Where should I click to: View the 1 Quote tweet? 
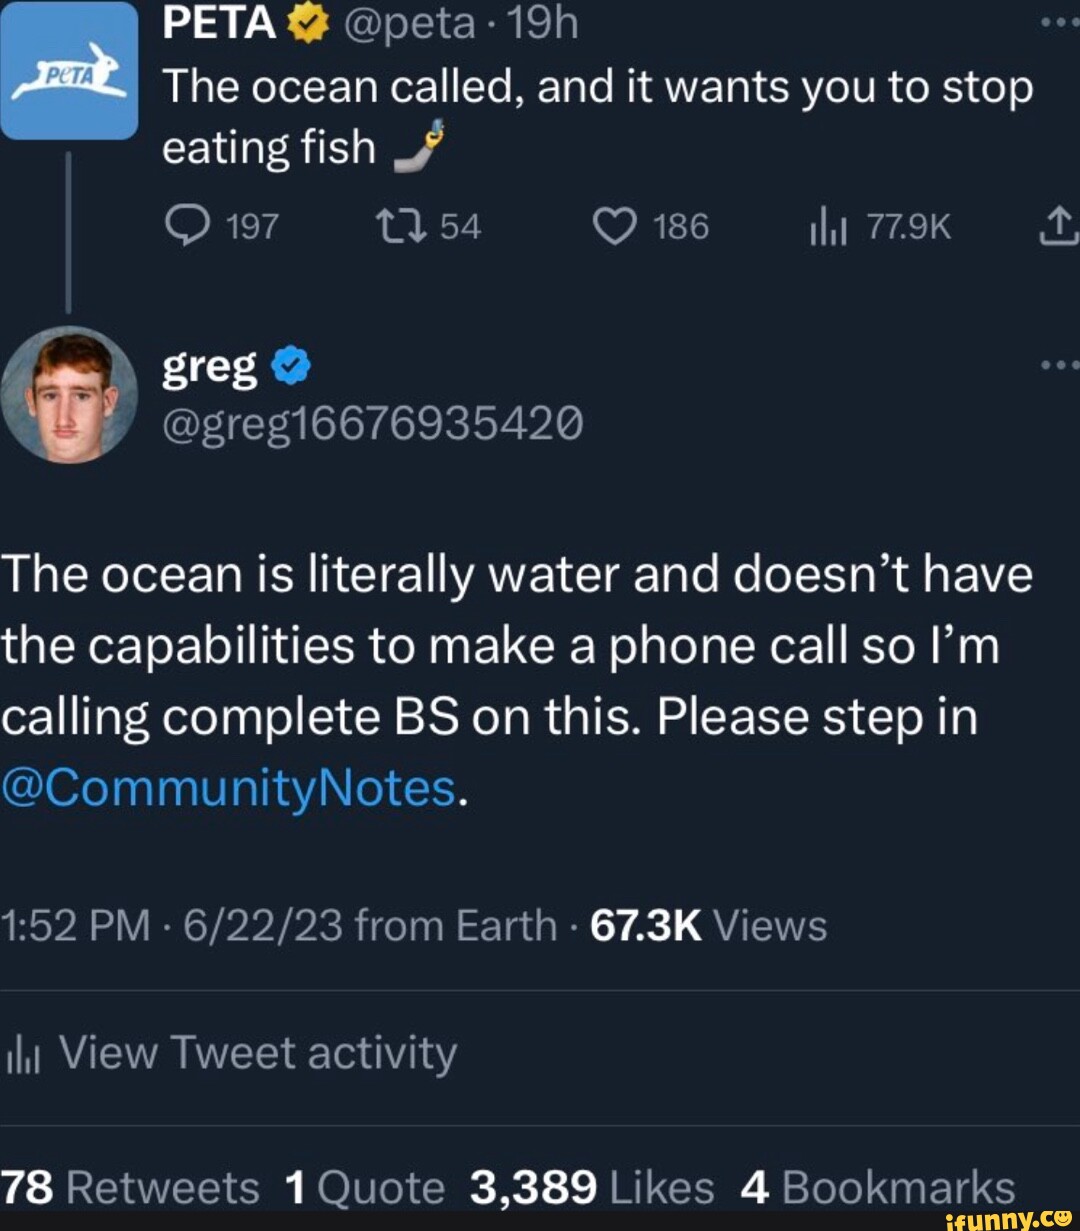tap(364, 1188)
